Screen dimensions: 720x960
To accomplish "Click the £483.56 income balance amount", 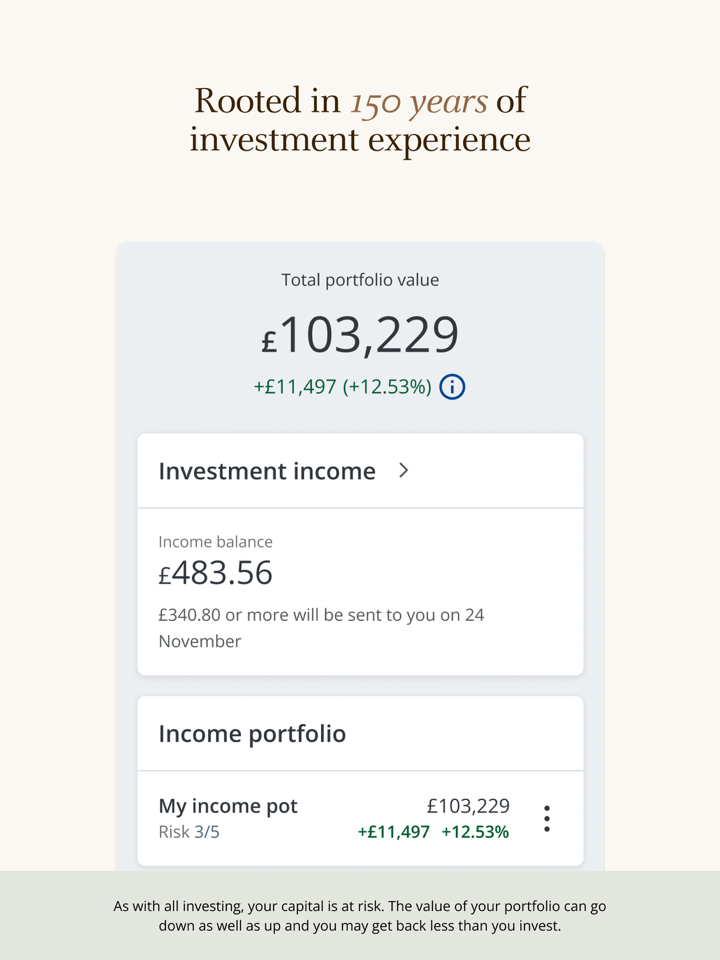I will pyautogui.click(x=216, y=573).
